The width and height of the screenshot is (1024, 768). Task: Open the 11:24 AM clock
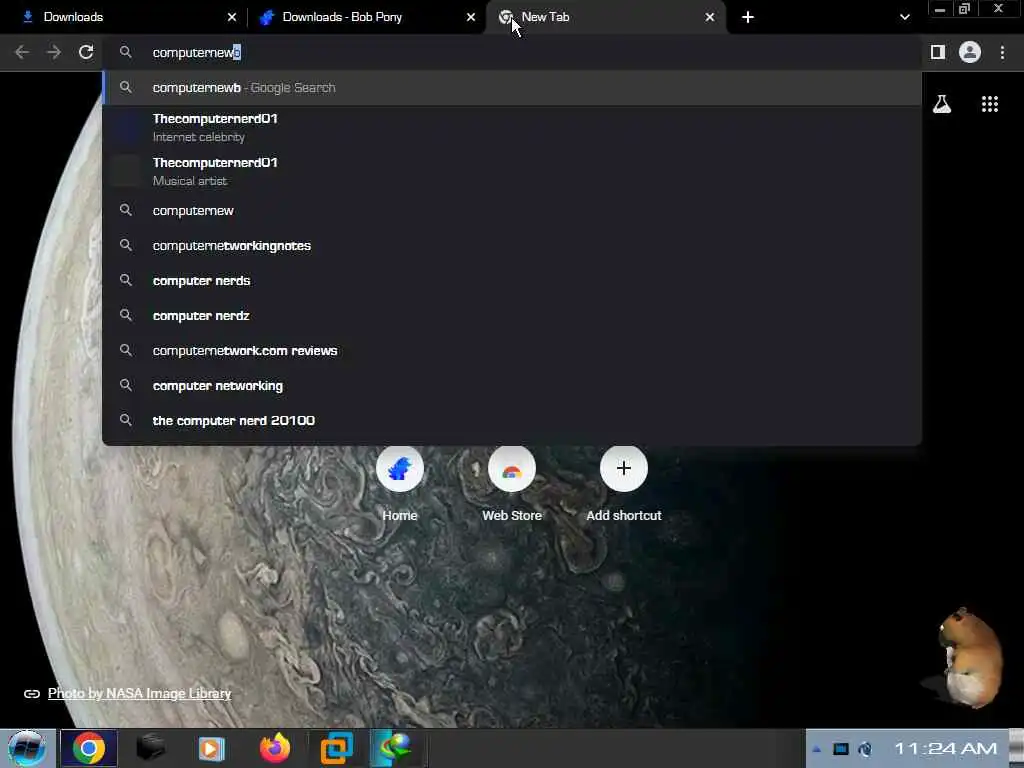tap(946, 748)
